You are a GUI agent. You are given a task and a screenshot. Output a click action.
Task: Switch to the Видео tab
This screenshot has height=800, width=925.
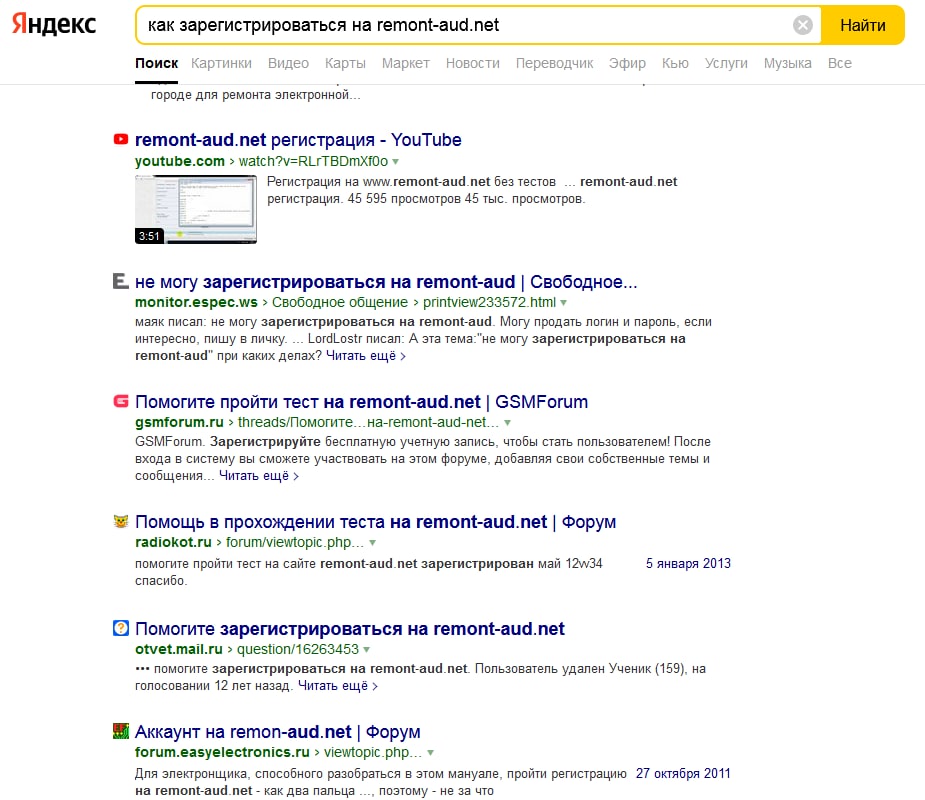coord(288,63)
